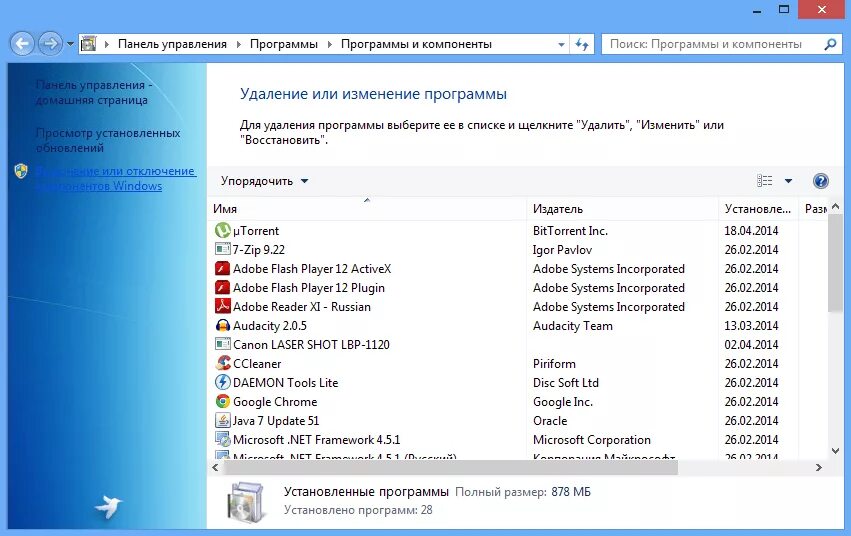Click Microsoft .NET Framework 4.5.1 icon
This screenshot has height=536, width=851.
click(223, 439)
